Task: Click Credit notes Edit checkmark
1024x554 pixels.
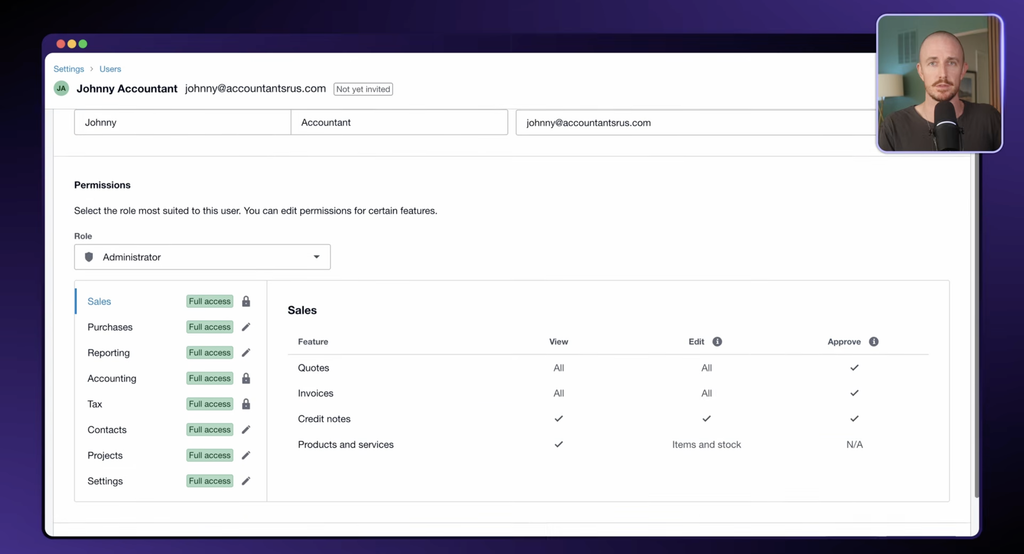Action: tap(707, 419)
